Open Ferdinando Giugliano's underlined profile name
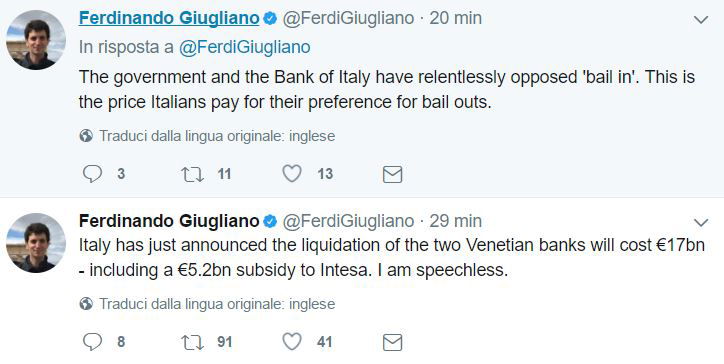Screen dimensions: 724x364 169,18
